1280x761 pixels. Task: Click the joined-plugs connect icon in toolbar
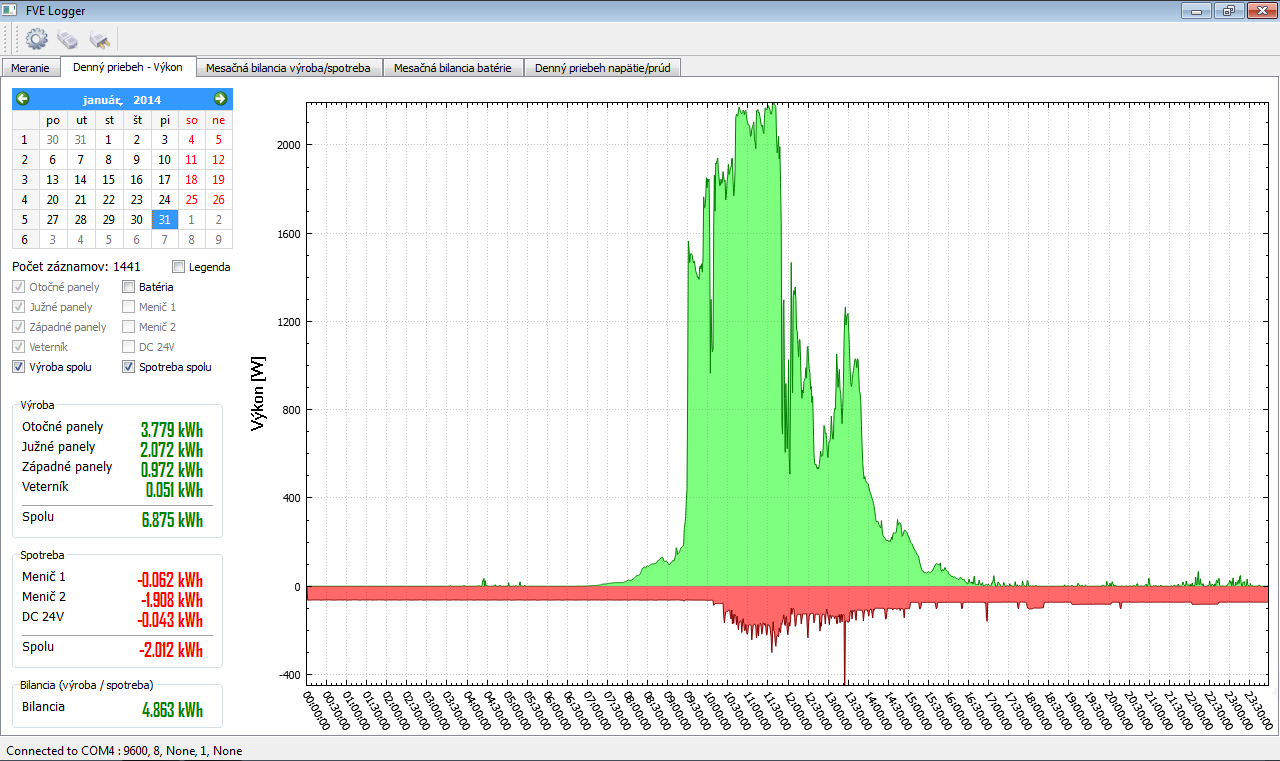pos(67,39)
